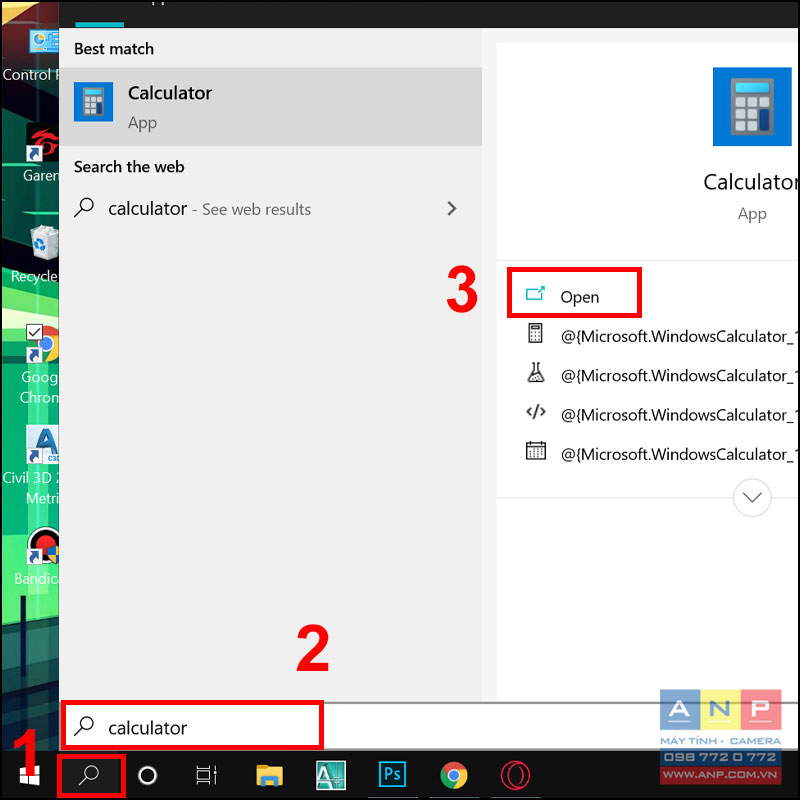Open Task View from the taskbar

click(207, 776)
